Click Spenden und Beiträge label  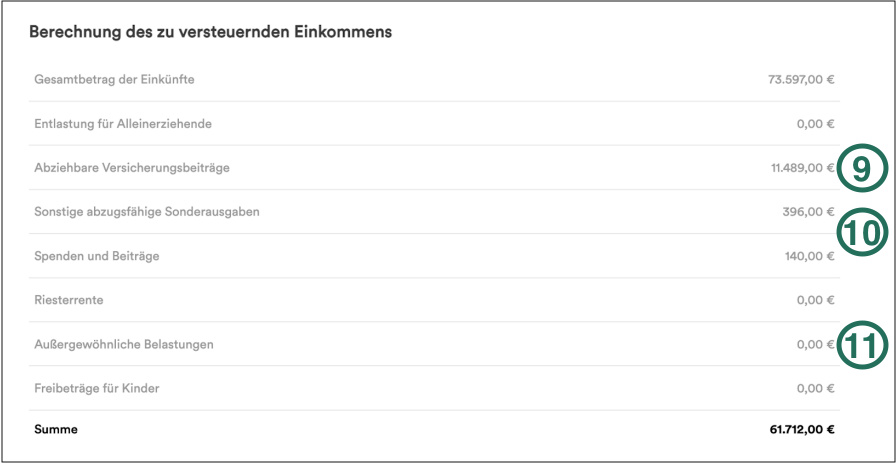tap(97, 256)
